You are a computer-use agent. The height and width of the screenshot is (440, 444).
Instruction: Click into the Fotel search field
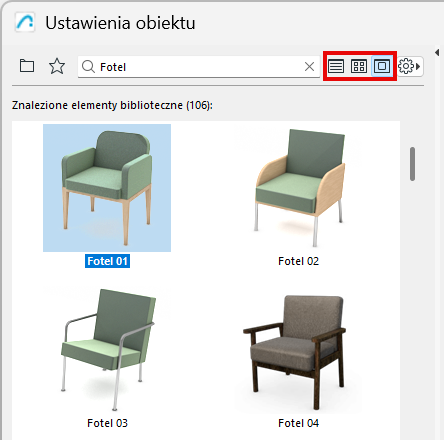click(x=199, y=67)
